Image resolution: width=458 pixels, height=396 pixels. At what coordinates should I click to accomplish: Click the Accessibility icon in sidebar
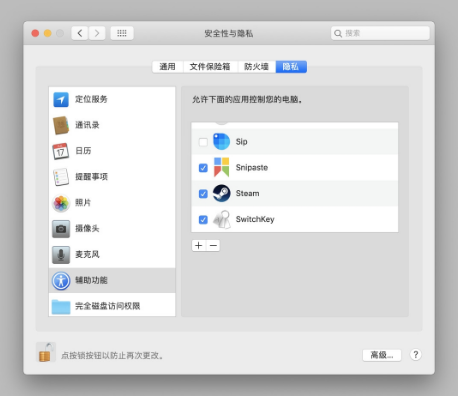point(61,281)
